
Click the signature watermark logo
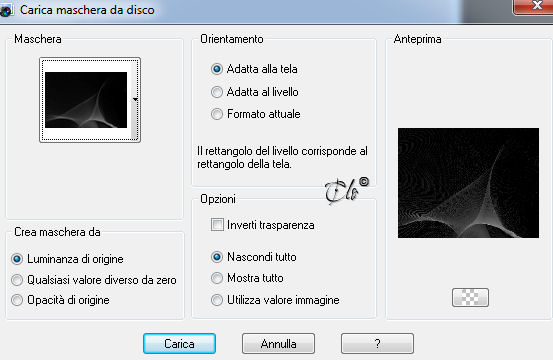pos(346,191)
